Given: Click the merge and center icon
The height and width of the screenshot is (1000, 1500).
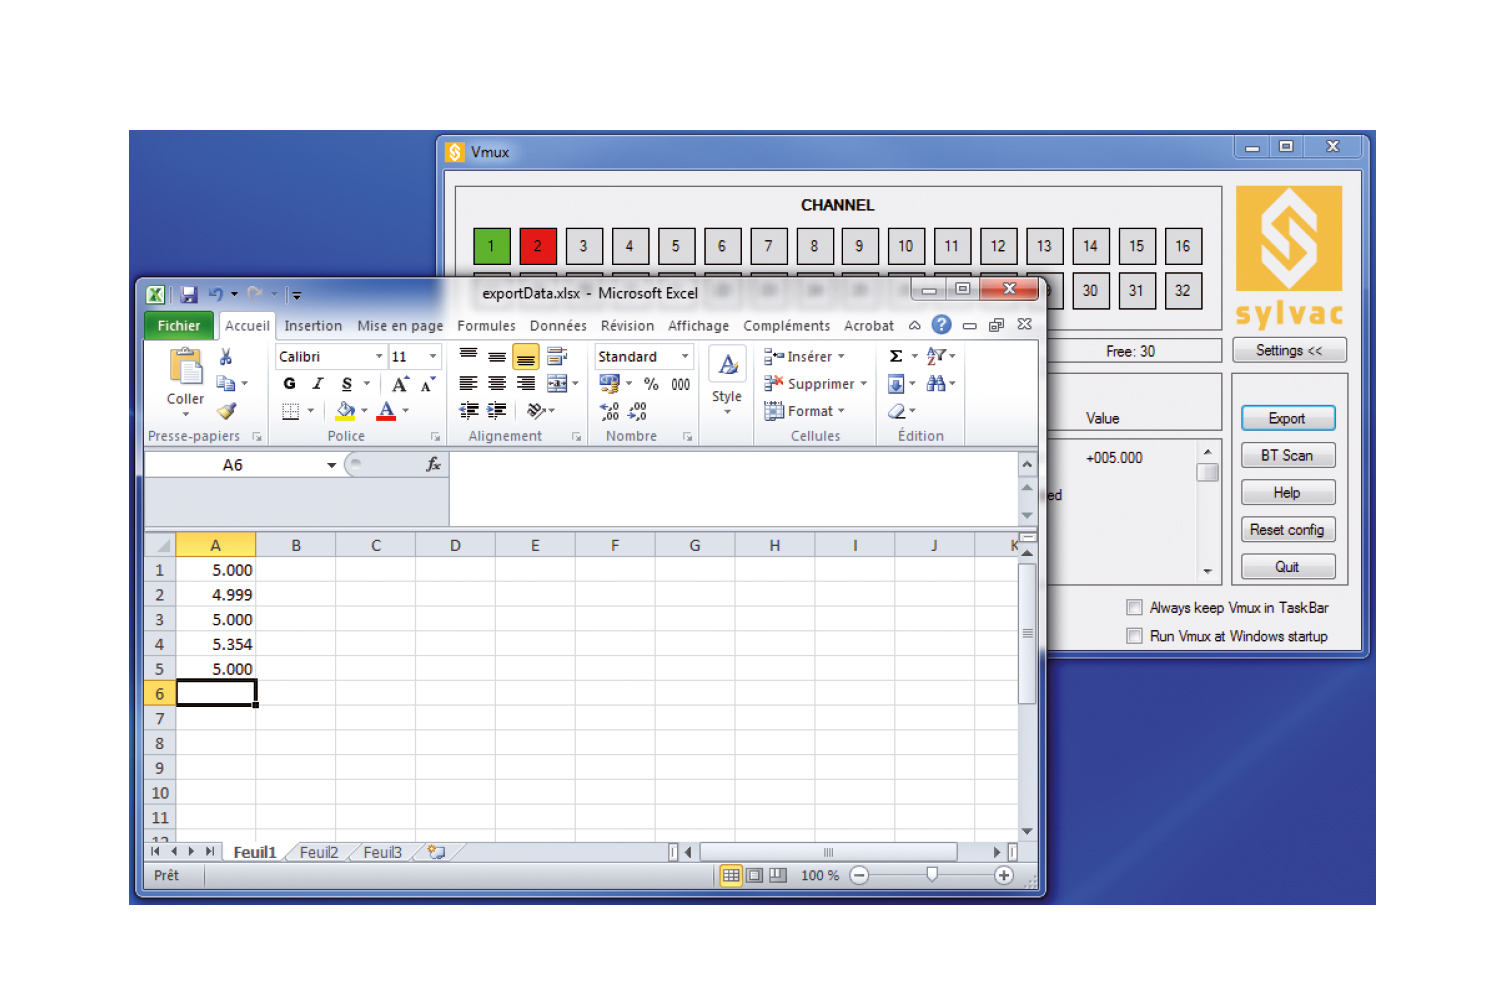Looking at the screenshot, I should click(557, 383).
